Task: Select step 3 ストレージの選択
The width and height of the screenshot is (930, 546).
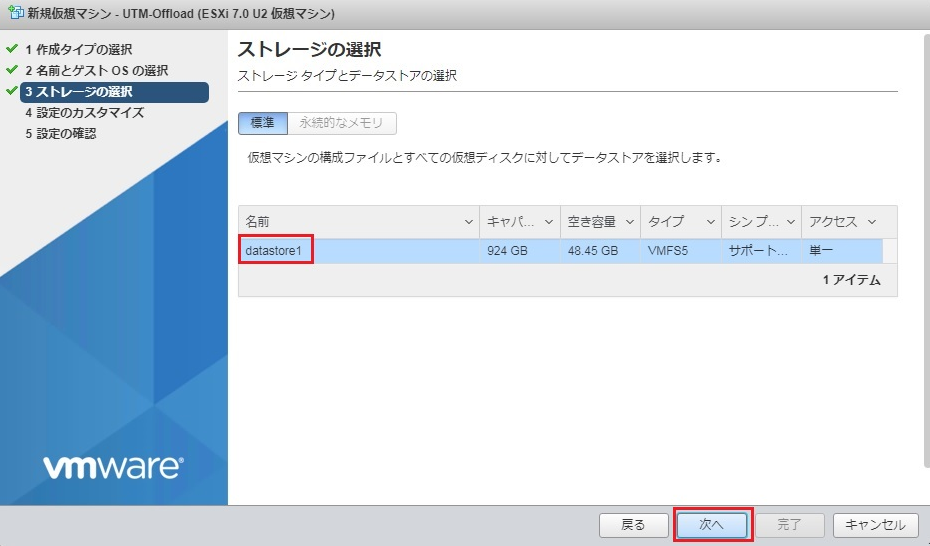Action: coord(84,92)
